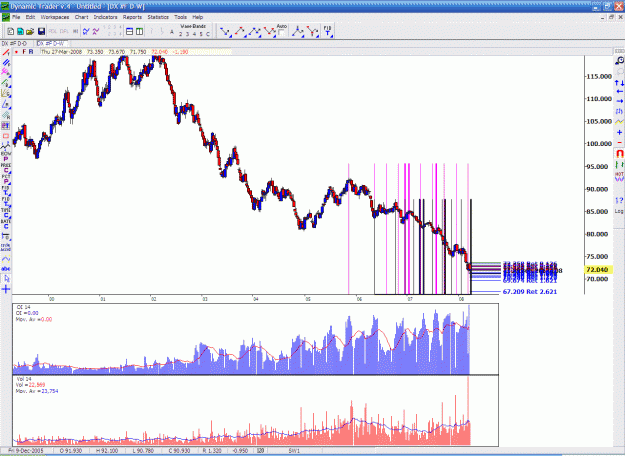Click the left arrow scroll icon
Viewport: 625px width, 456px height.
[x=619, y=92]
